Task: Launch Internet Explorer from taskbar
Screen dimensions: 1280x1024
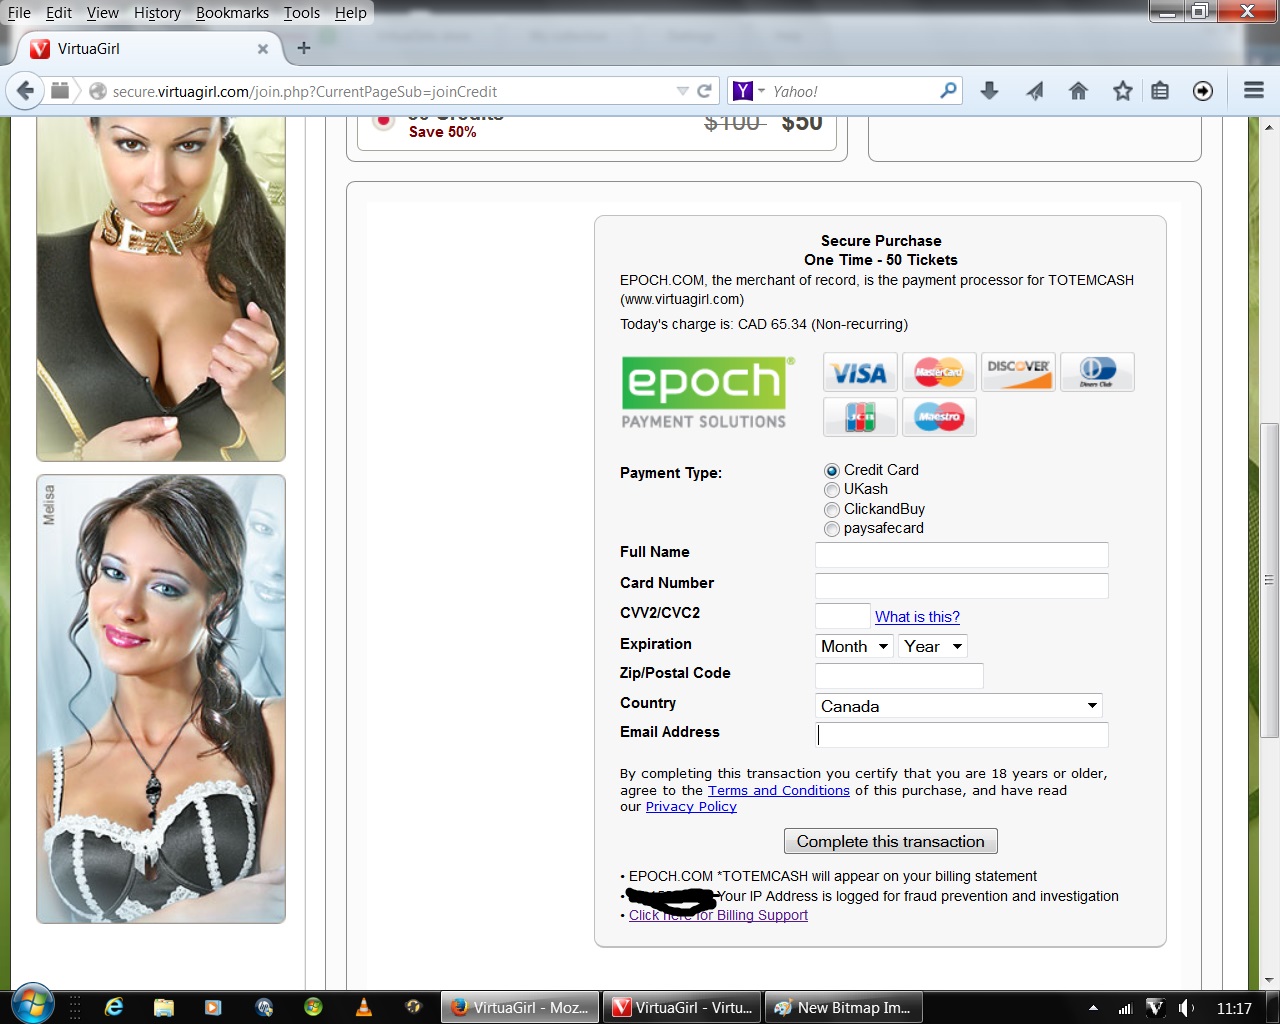Action: click(x=114, y=1007)
